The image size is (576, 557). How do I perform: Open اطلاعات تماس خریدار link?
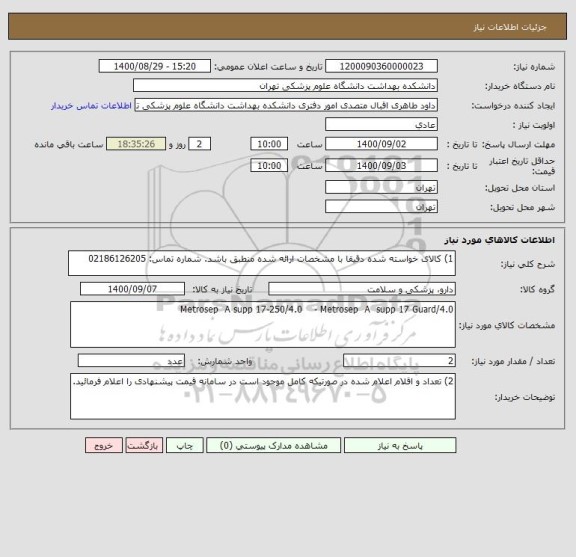pos(91,106)
